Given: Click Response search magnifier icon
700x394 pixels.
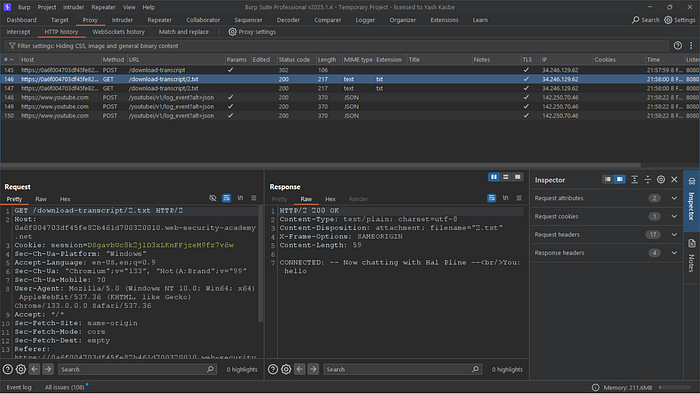Looking at the screenshot, I should [x=475, y=369].
